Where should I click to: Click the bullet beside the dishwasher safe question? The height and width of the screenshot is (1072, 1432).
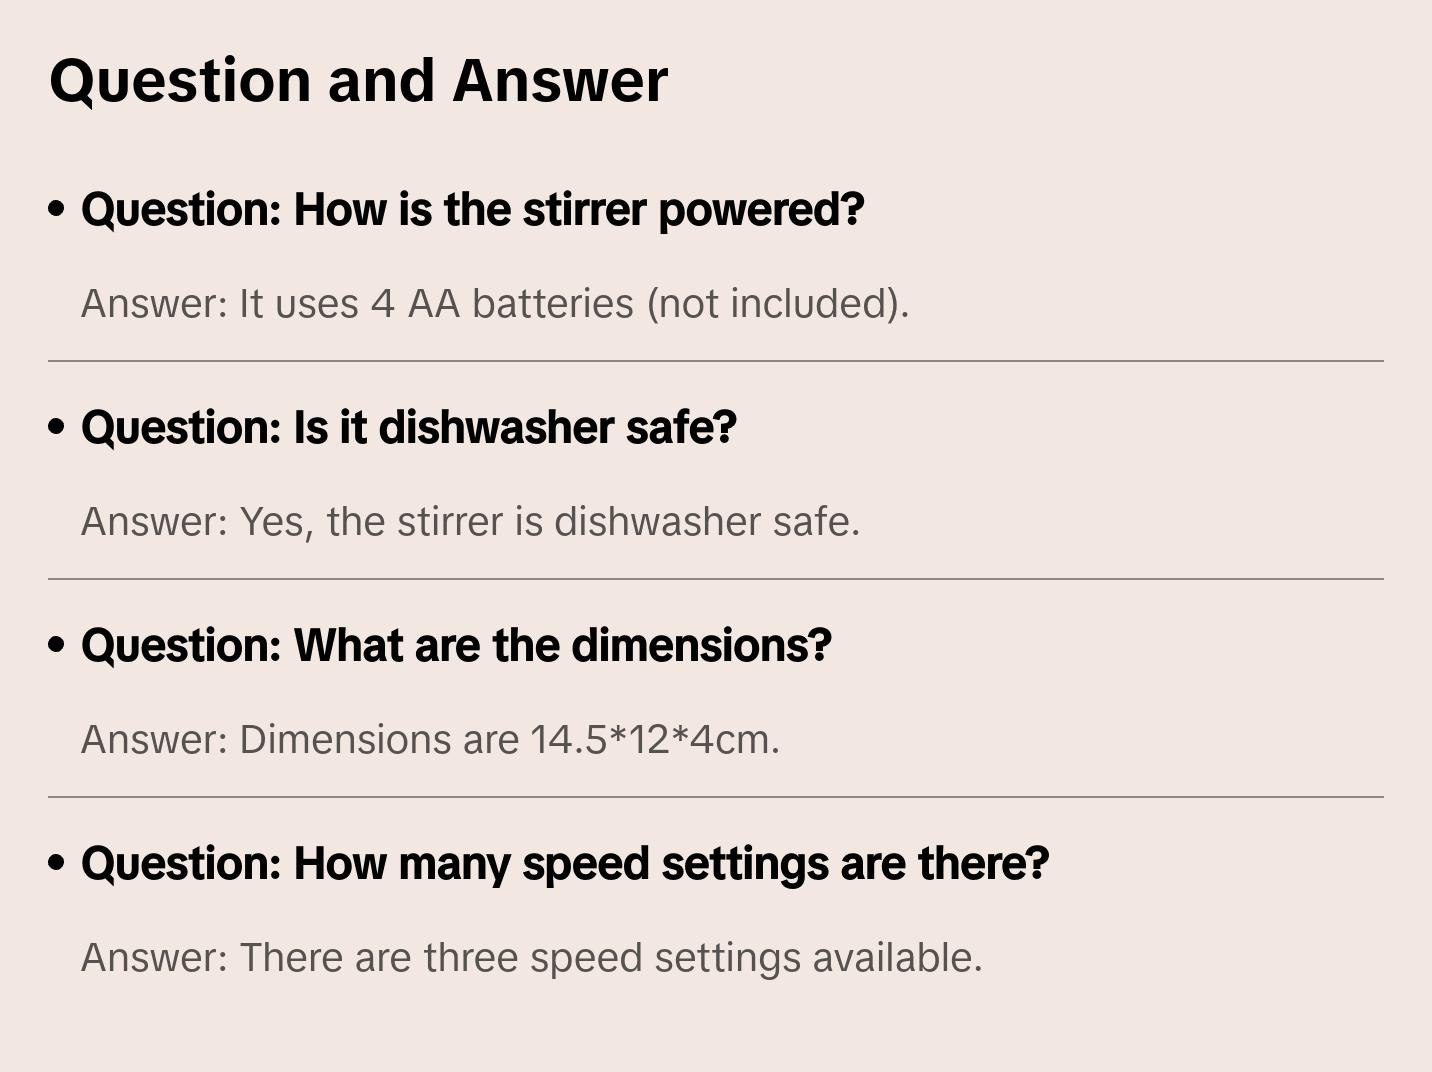click(57, 427)
